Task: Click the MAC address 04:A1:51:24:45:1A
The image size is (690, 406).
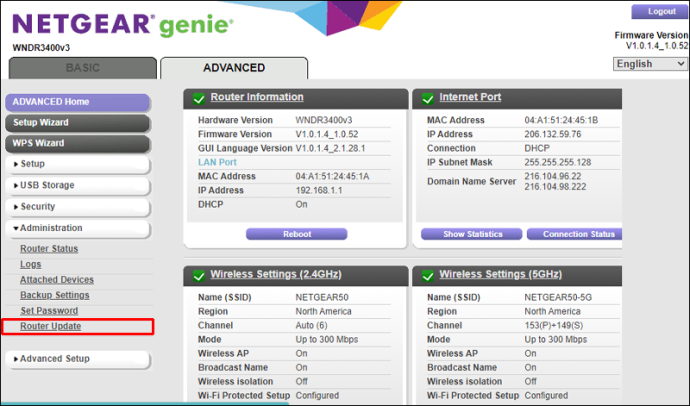Action: click(332, 176)
